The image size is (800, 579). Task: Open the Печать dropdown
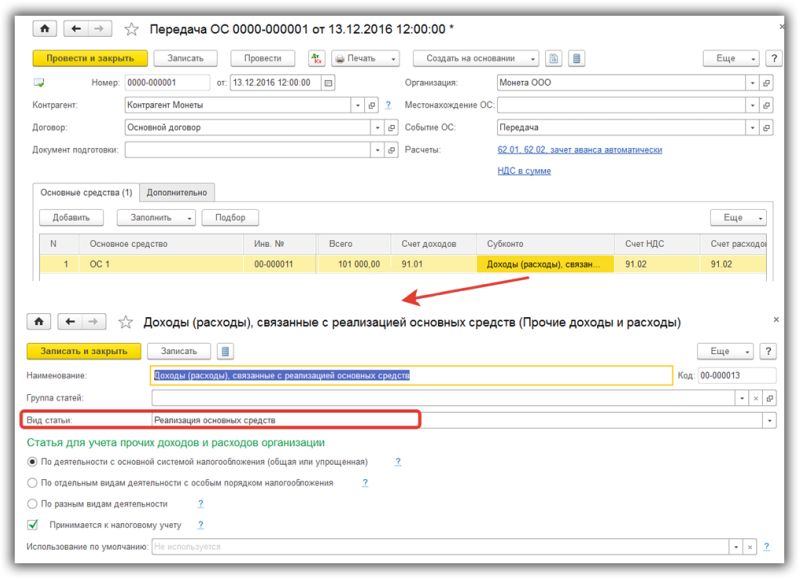tap(365, 58)
